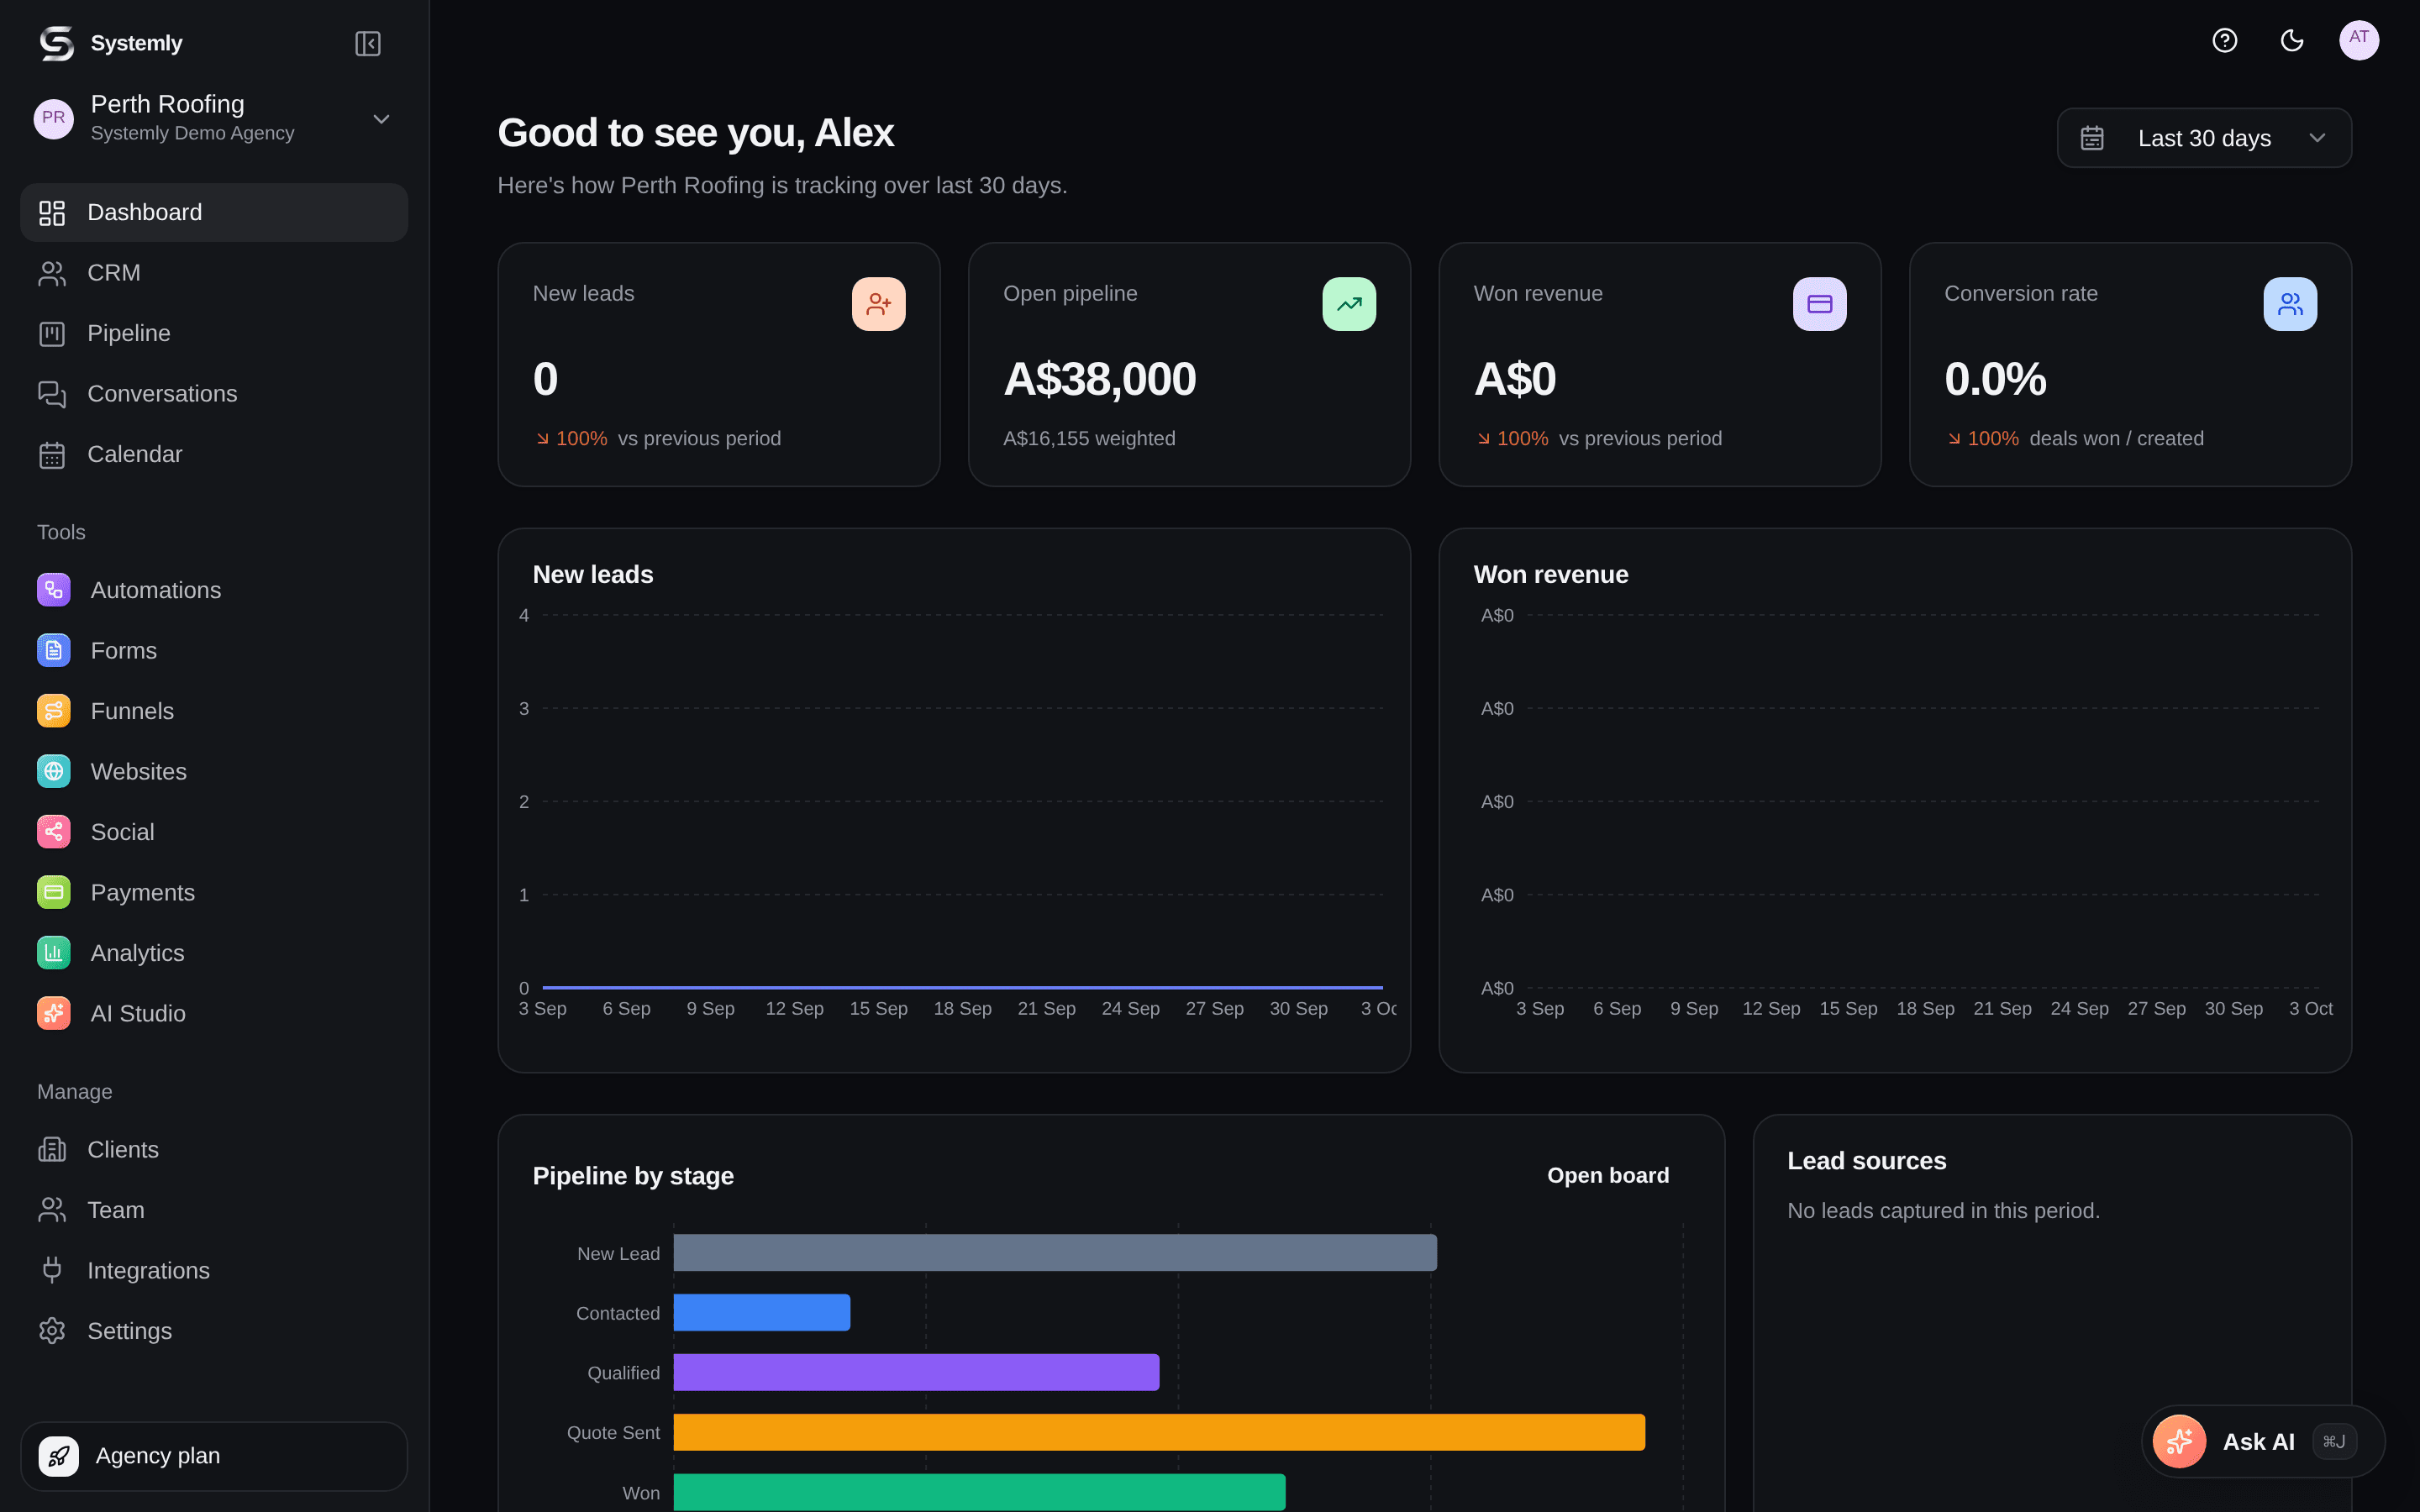
Task: Go to the Dashboard menu item
Action: (x=214, y=212)
